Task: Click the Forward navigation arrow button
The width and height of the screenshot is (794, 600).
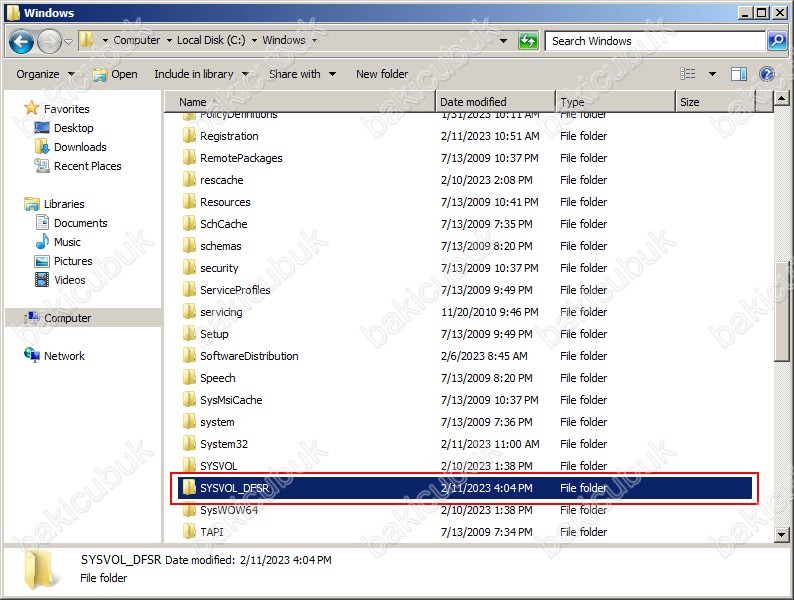Action: coord(49,41)
